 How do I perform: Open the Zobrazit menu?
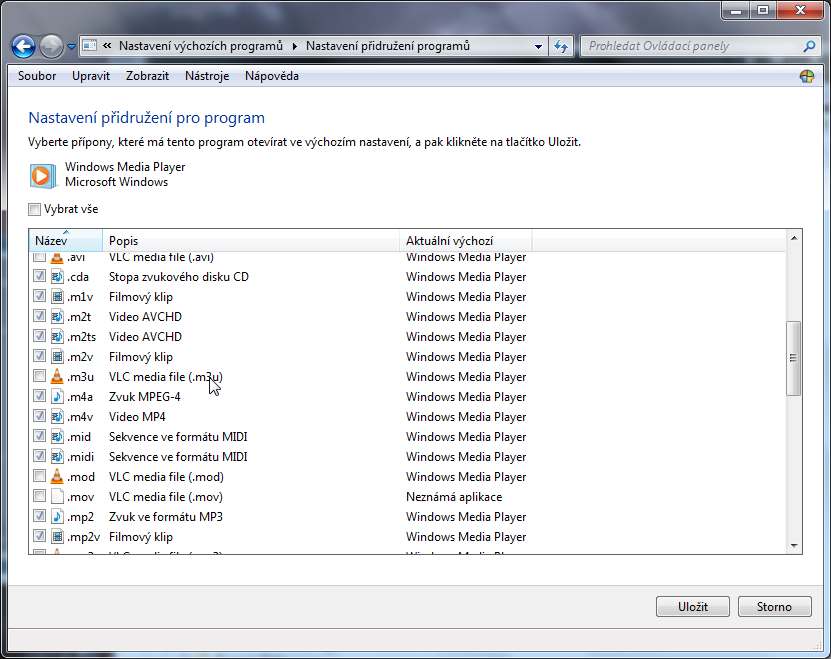click(147, 76)
